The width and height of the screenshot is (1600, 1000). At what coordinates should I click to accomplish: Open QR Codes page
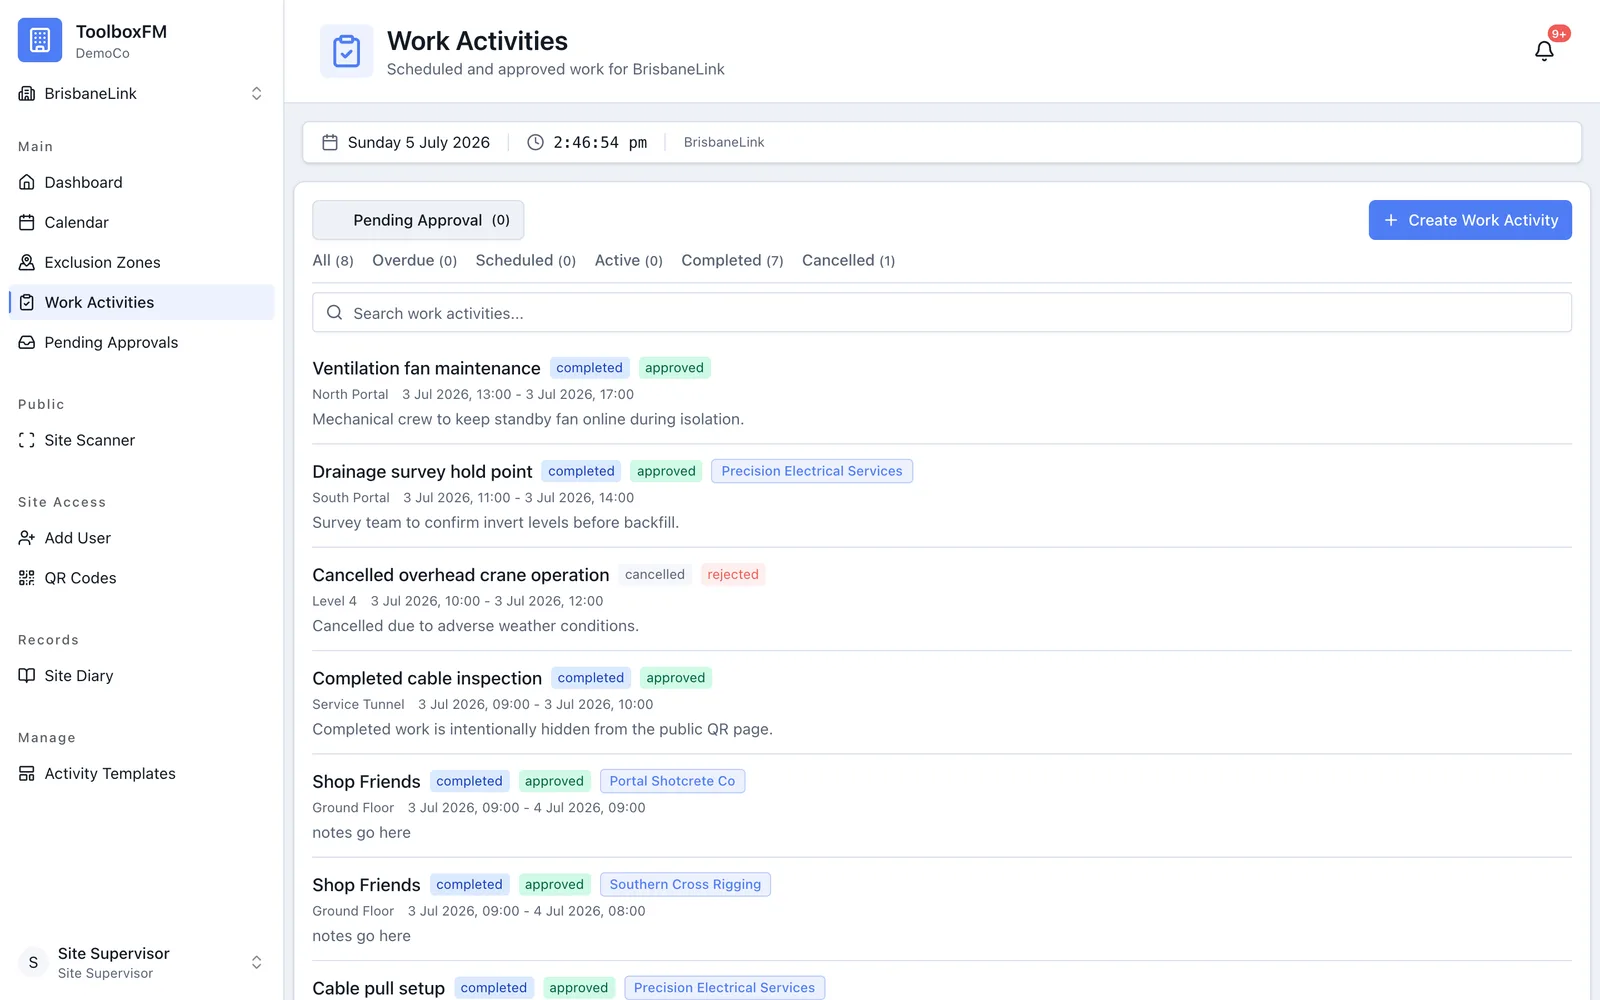(x=141, y=578)
